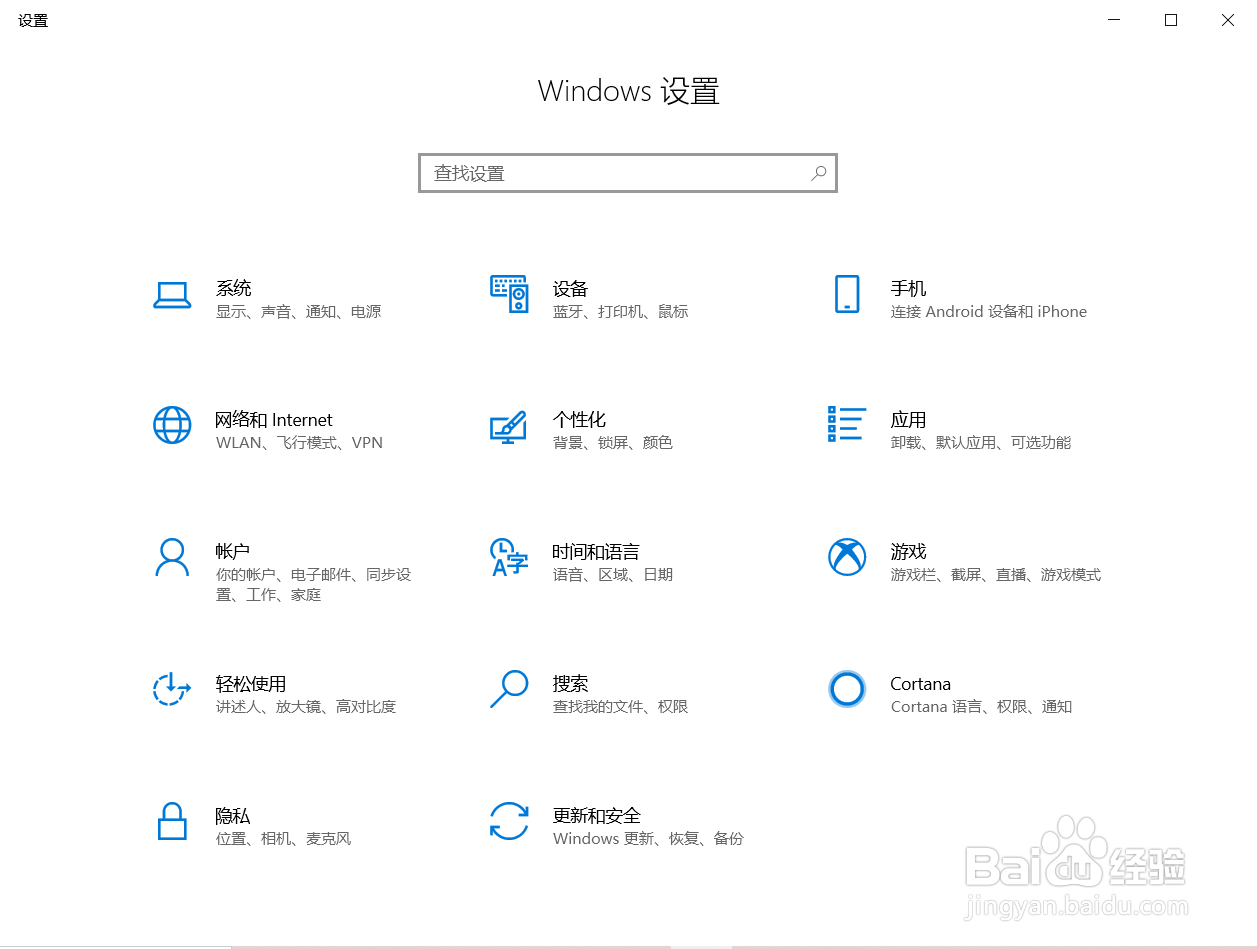Select the Cortana heading
This screenshot has width=1257, height=949.
click(920, 684)
